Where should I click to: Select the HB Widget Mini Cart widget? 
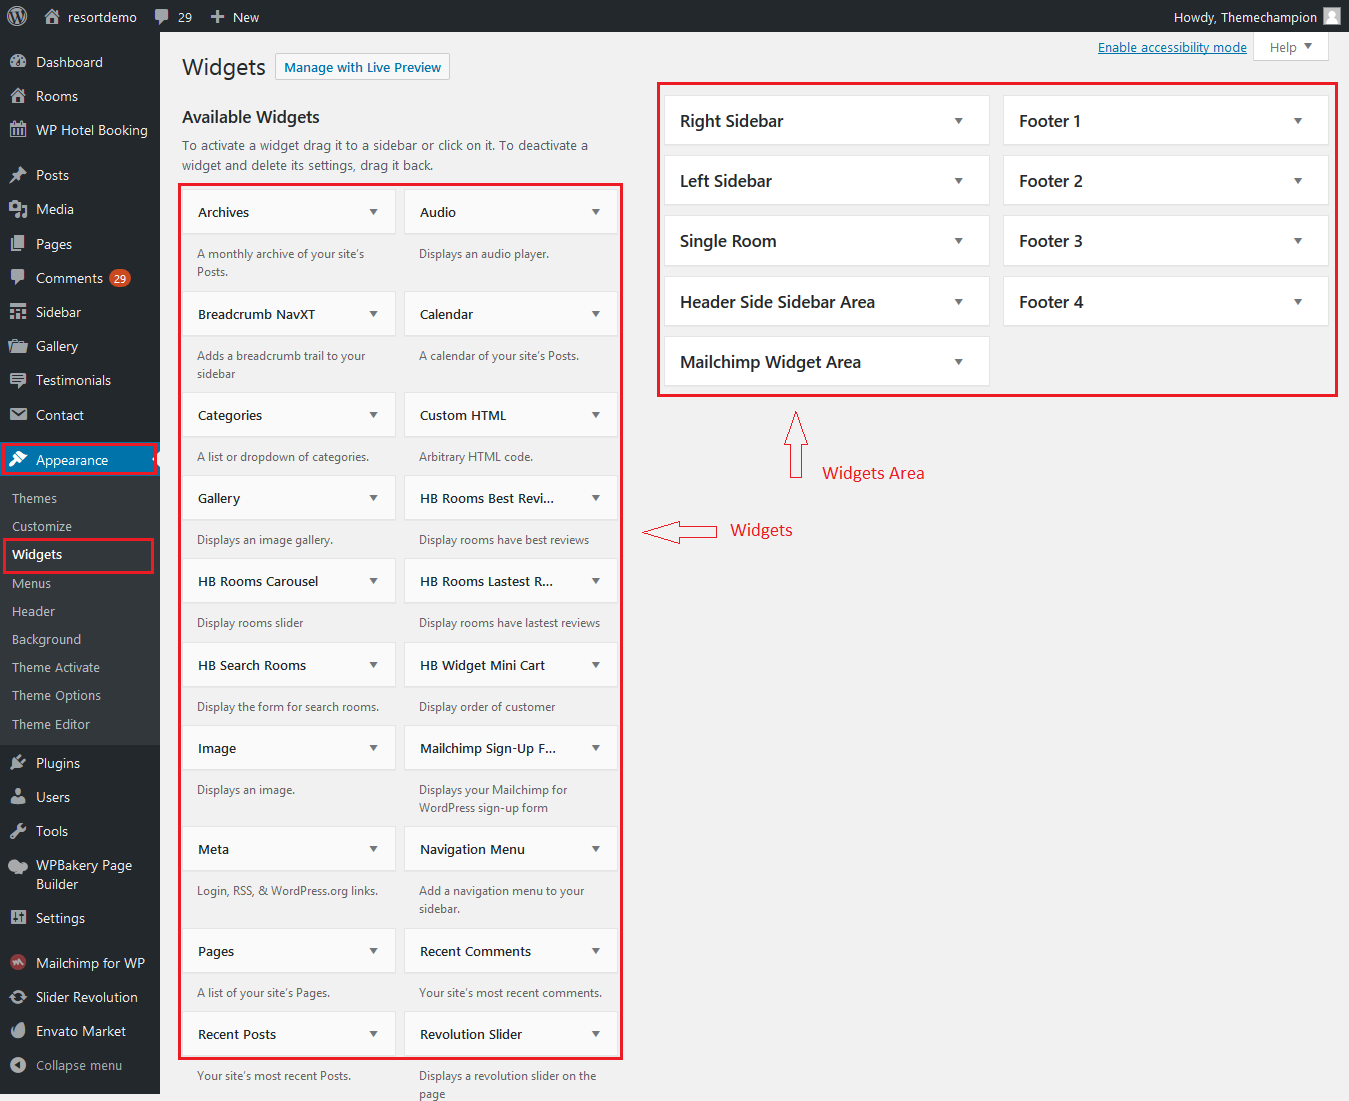click(x=511, y=665)
